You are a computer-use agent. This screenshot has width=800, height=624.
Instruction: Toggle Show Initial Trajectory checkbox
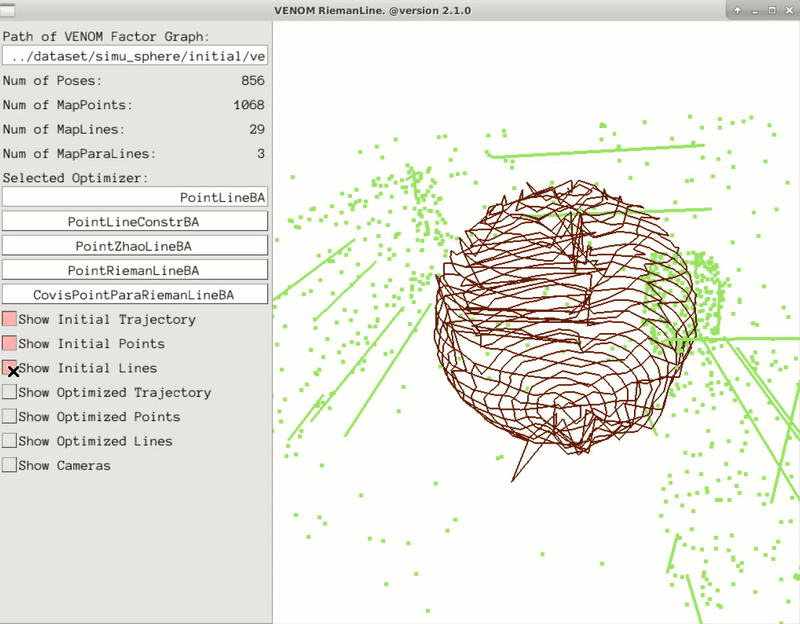10,320
